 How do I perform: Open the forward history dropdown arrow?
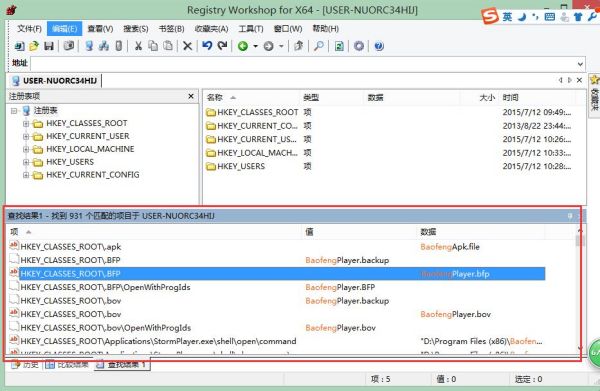tap(281, 46)
